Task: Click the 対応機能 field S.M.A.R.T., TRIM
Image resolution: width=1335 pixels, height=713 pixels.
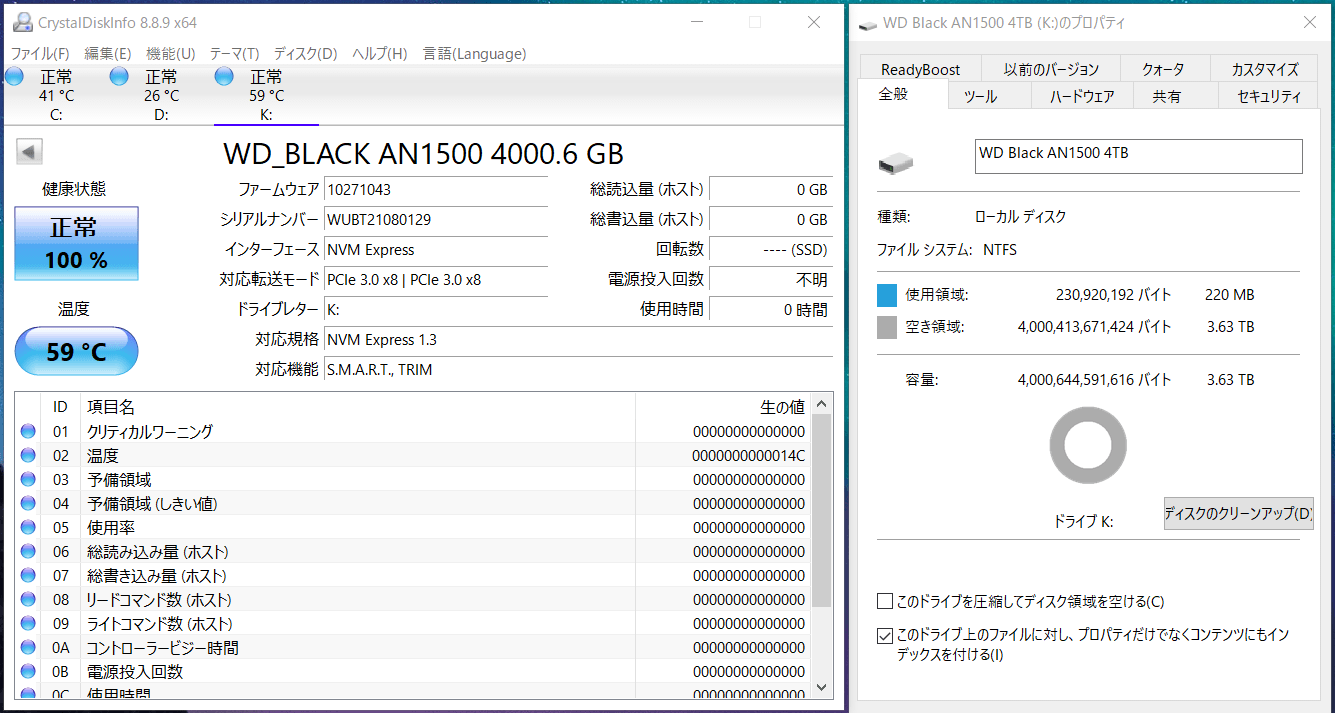Action: pyautogui.click(x=579, y=370)
